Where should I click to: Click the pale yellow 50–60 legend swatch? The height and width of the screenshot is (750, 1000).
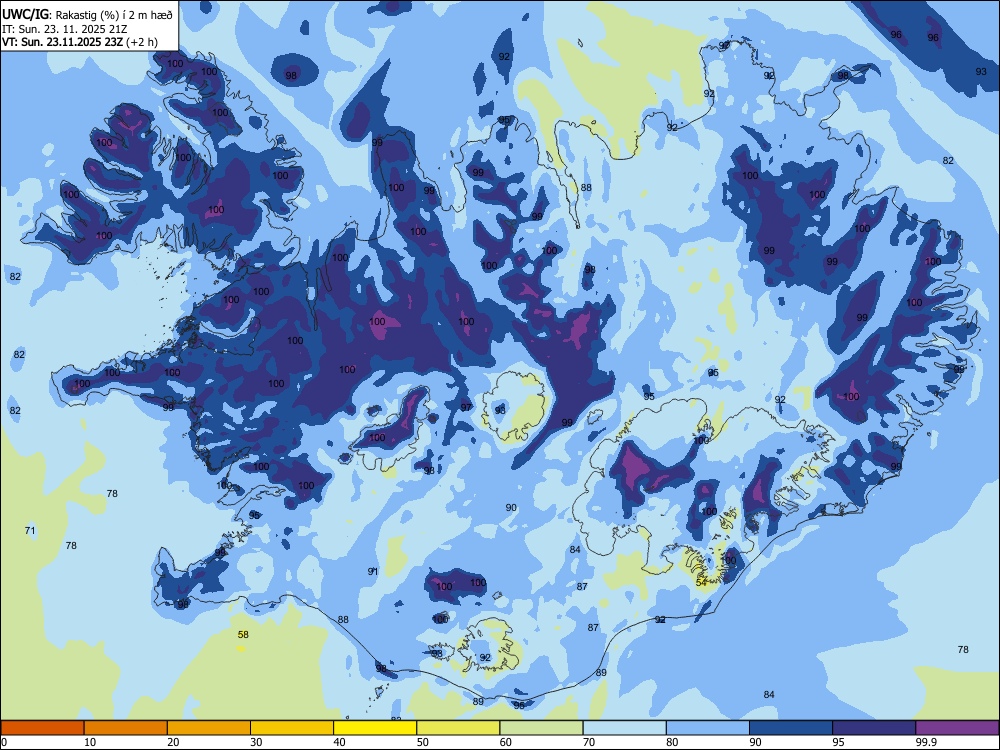[458, 728]
